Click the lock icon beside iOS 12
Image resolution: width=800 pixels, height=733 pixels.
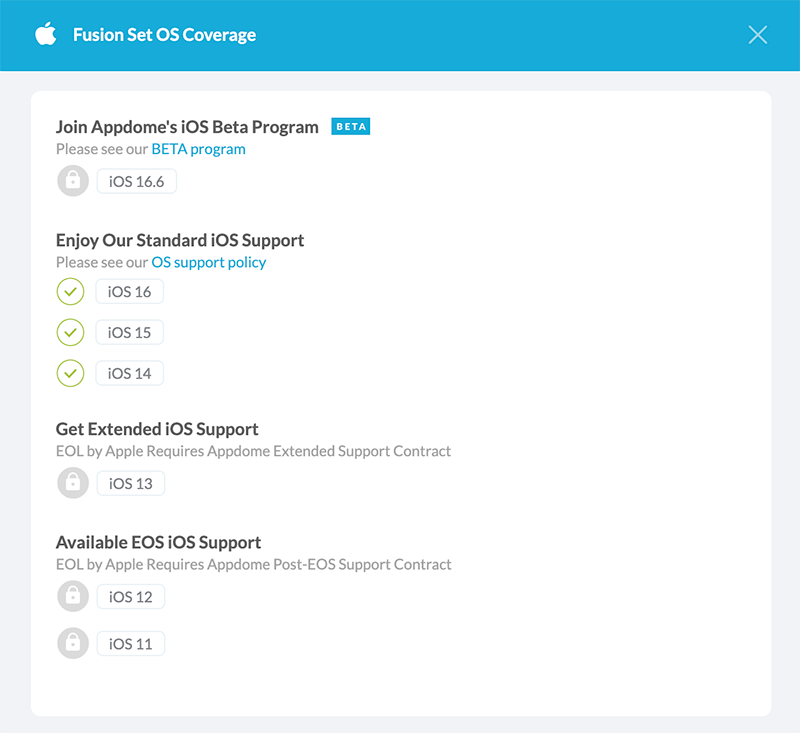[73, 597]
